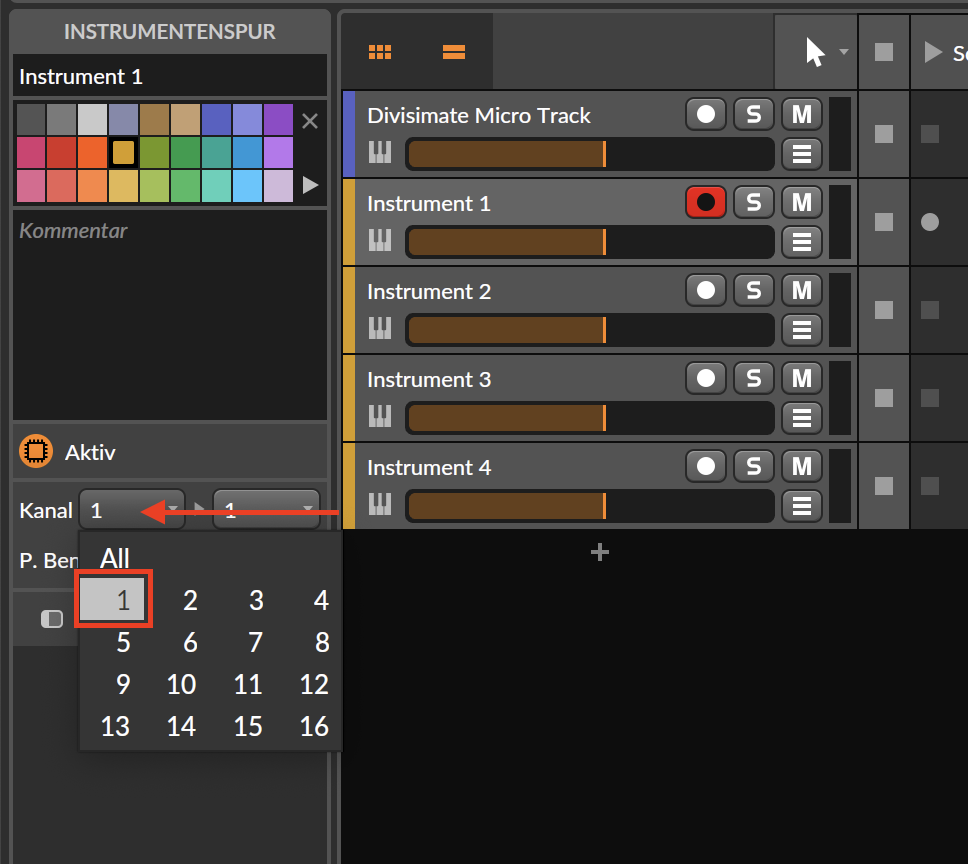Screen dimensions: 968x864
Task: Open the second Kanal channel dropdown
Action: 268,510
